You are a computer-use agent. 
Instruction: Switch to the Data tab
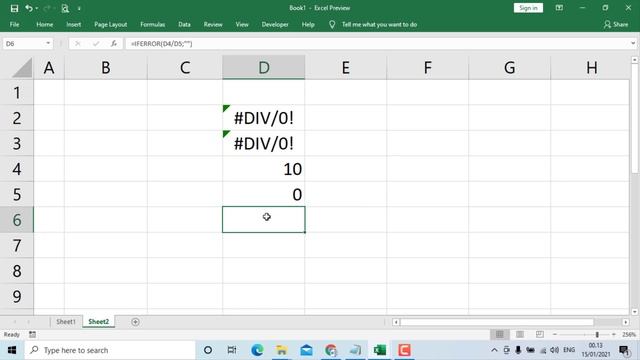pyautogui.click(x=184, y=24)
